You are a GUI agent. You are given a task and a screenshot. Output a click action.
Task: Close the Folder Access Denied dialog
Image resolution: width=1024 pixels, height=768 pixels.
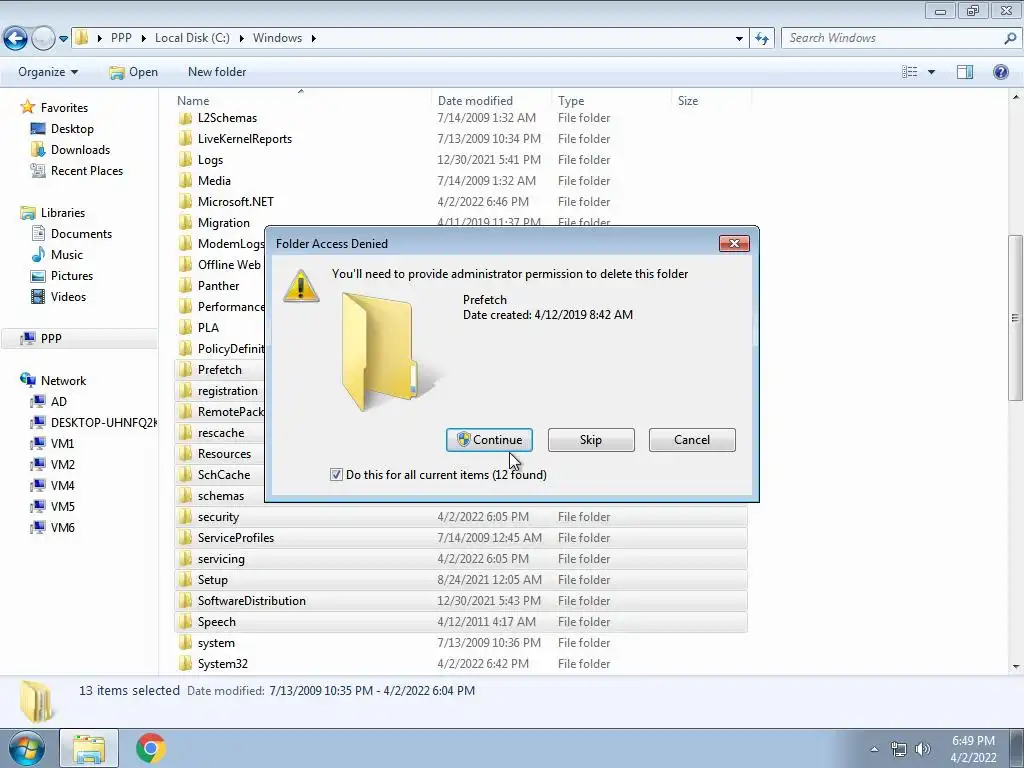tap(734, 244)
